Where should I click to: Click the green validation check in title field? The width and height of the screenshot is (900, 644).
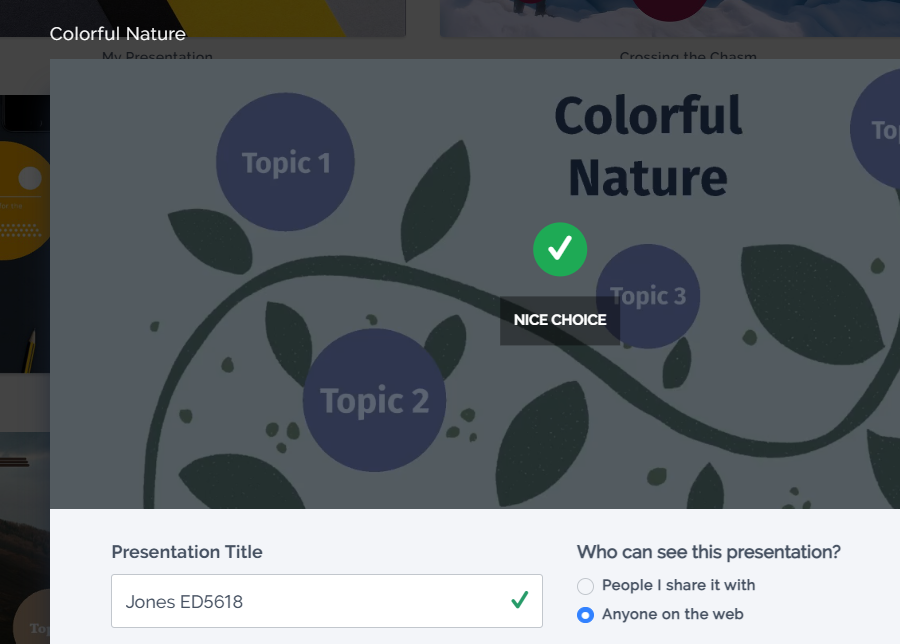coord(519,600)
